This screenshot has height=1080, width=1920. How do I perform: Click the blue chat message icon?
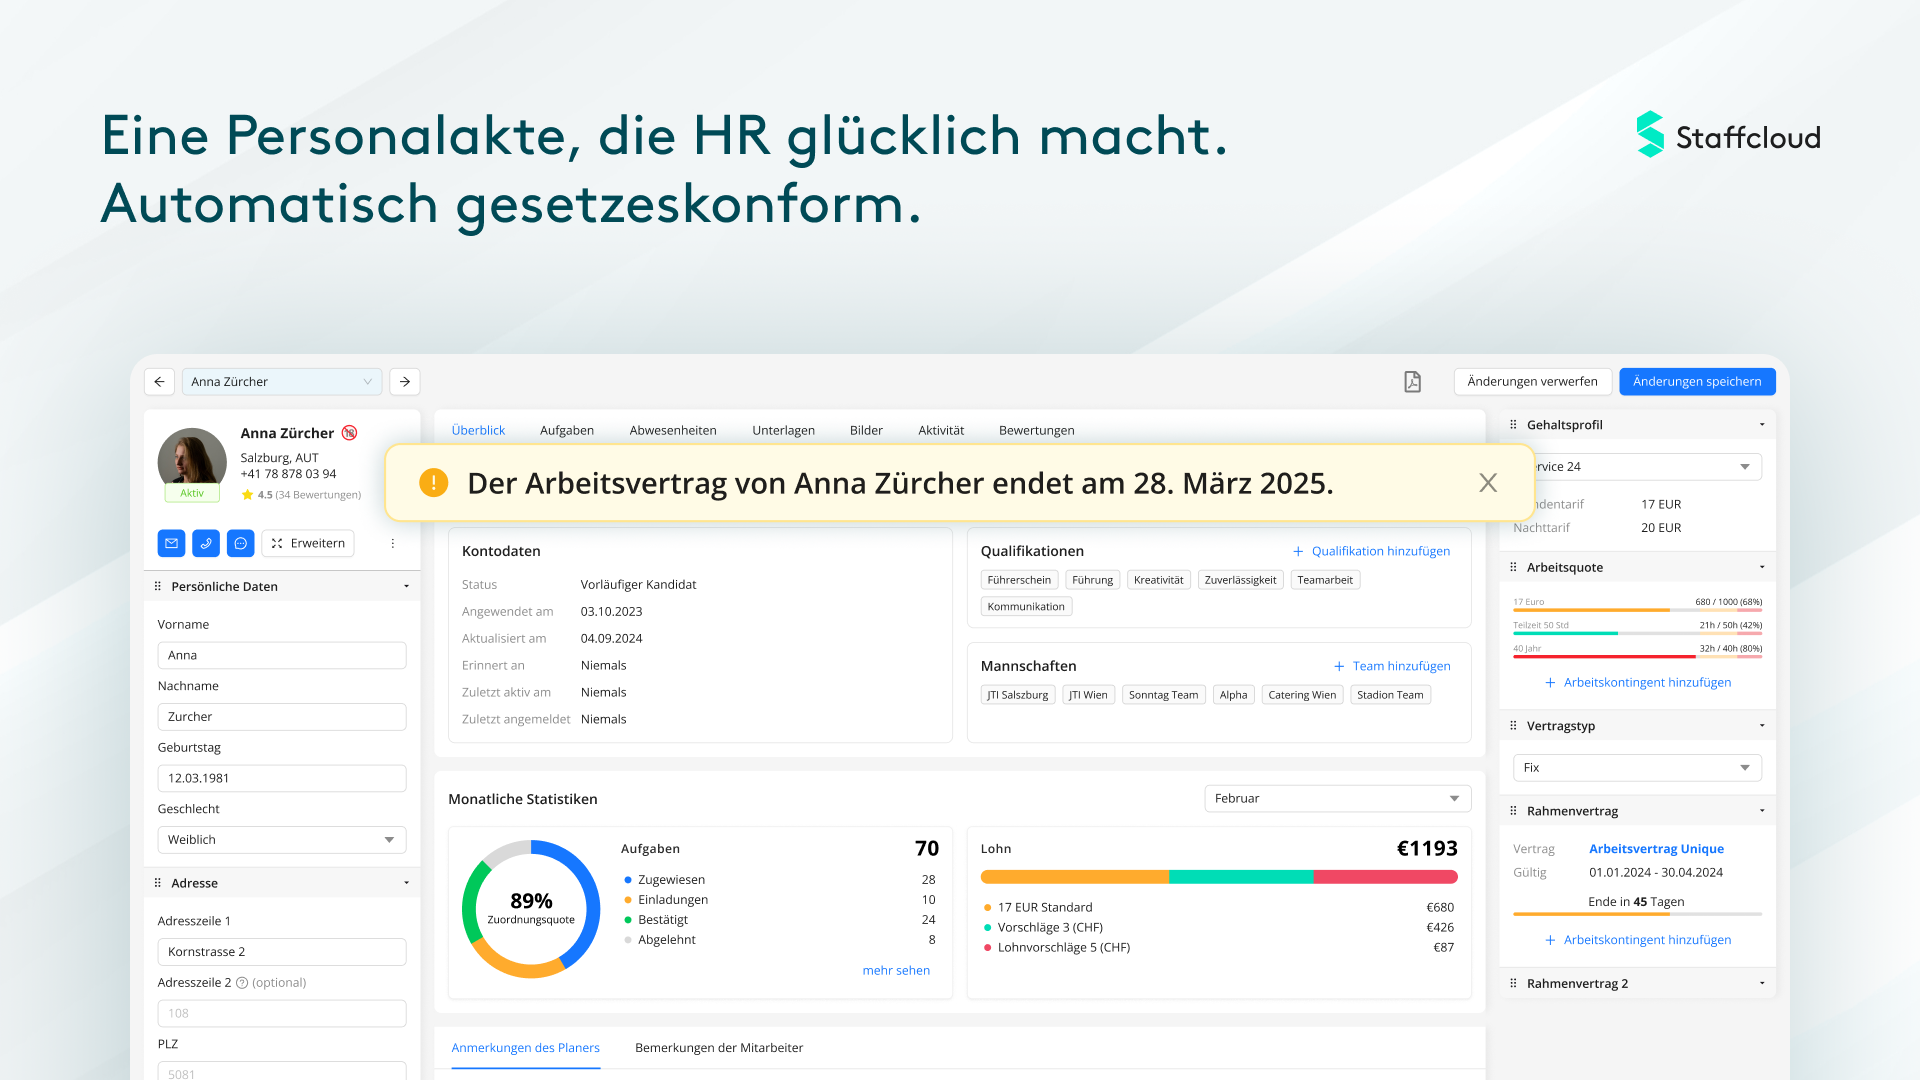(241, 543)
